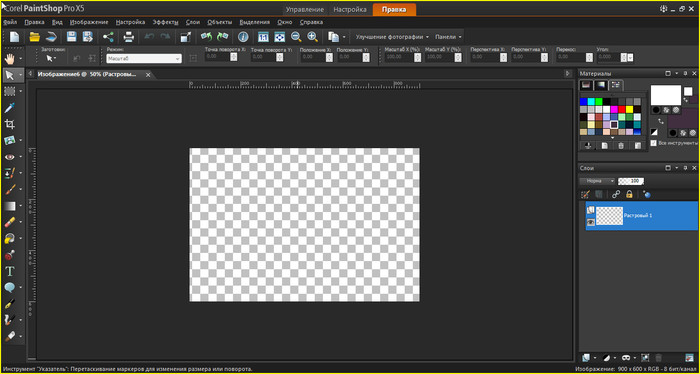
Task: Select the Paint Brush tool
Action: pos(9,189)
